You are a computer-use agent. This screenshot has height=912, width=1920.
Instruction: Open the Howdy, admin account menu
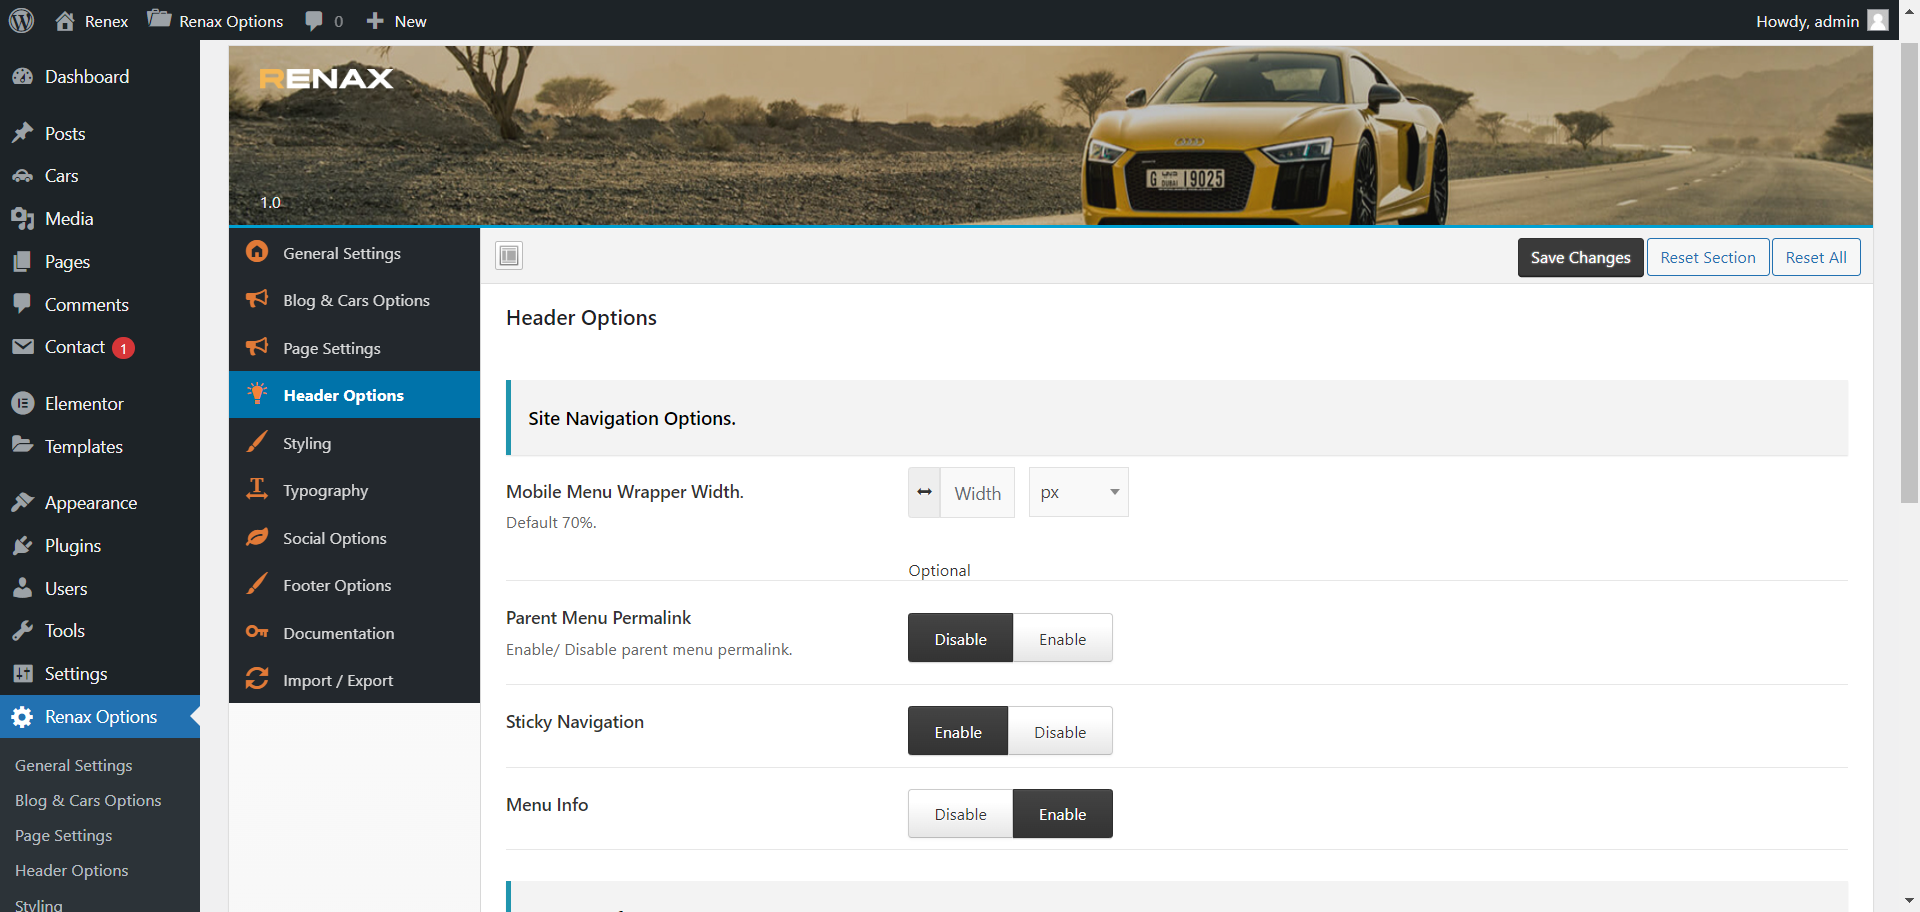coord(1822,21)
